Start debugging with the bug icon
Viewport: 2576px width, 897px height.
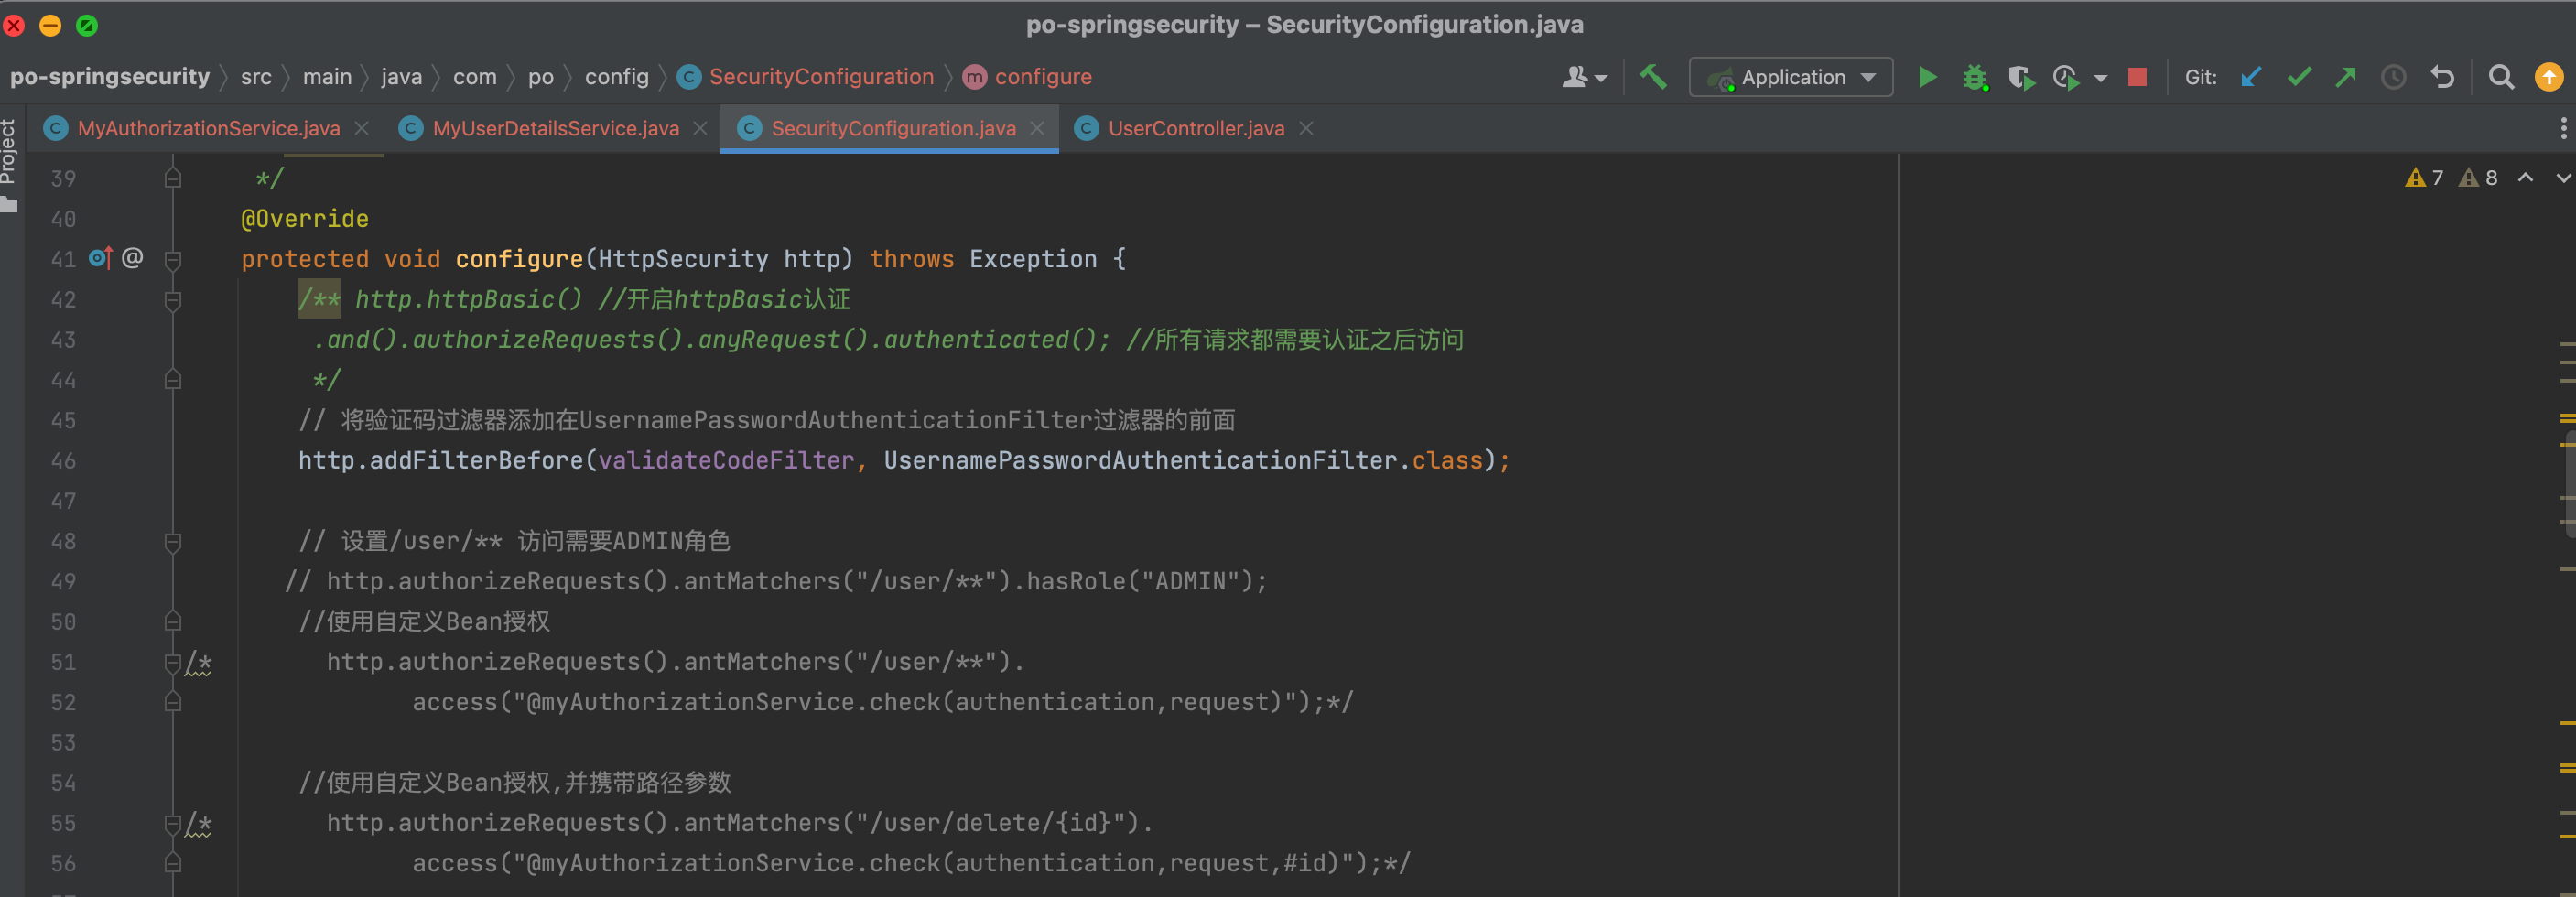pyautogui.click(x=1974, y=77)
